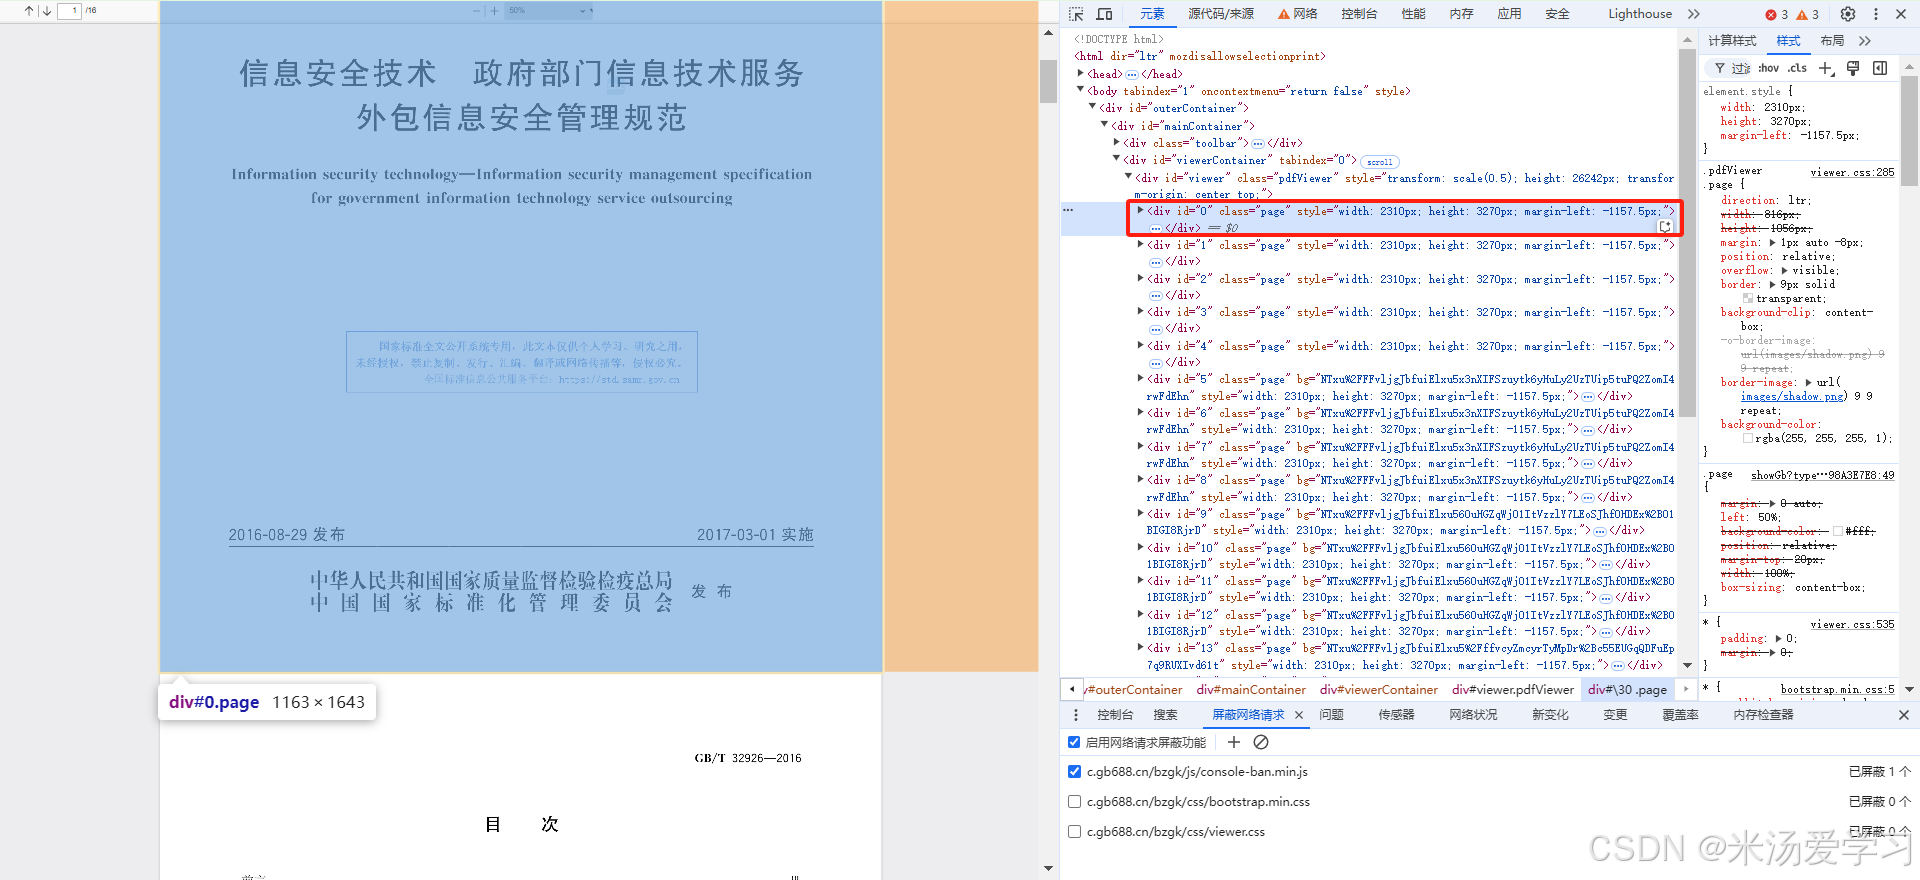Check viewer.css blocking pattern
Viewport: 1920px width, 880px height.
coord(1074,831)
